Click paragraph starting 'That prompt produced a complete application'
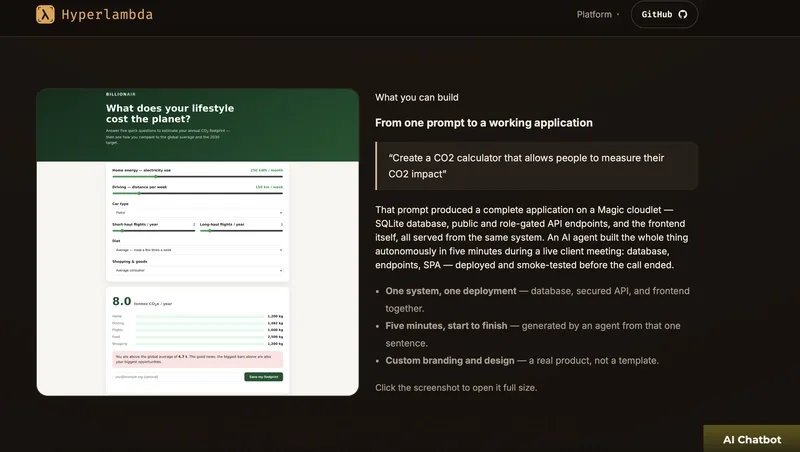 point(532,237)
